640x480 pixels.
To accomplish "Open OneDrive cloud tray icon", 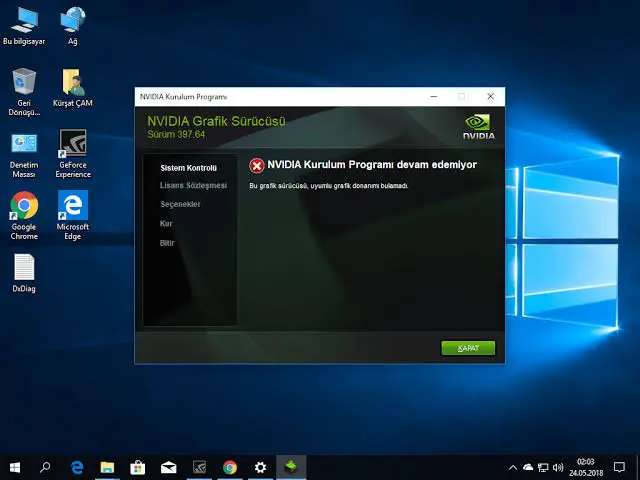I will [528, 467].
